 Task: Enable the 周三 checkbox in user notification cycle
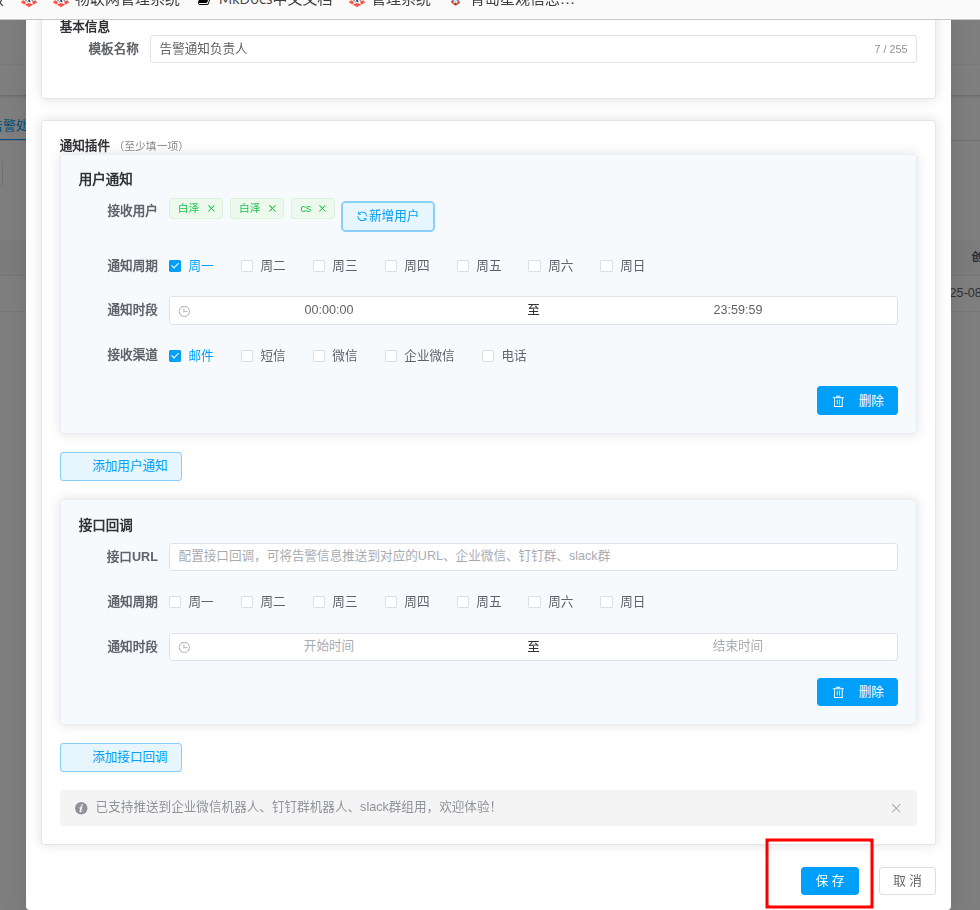pyautogui.click(x=317, y=265)
